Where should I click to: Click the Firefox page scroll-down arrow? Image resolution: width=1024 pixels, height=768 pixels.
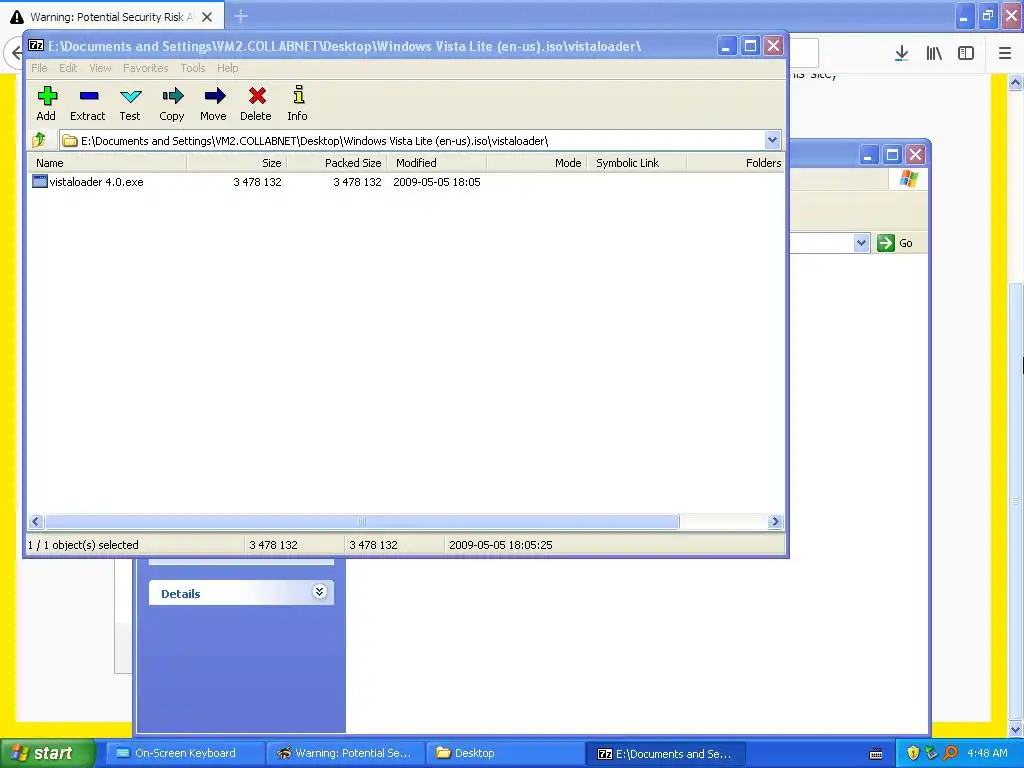coord(1015,729)
